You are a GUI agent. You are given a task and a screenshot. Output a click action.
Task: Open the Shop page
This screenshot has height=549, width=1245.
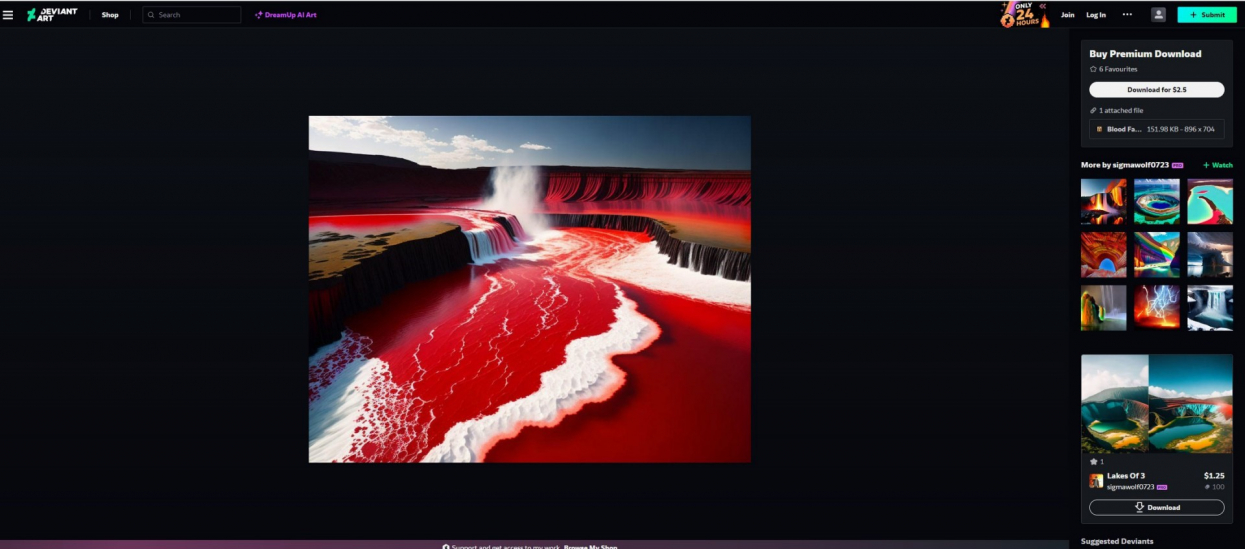pos(110,15)
